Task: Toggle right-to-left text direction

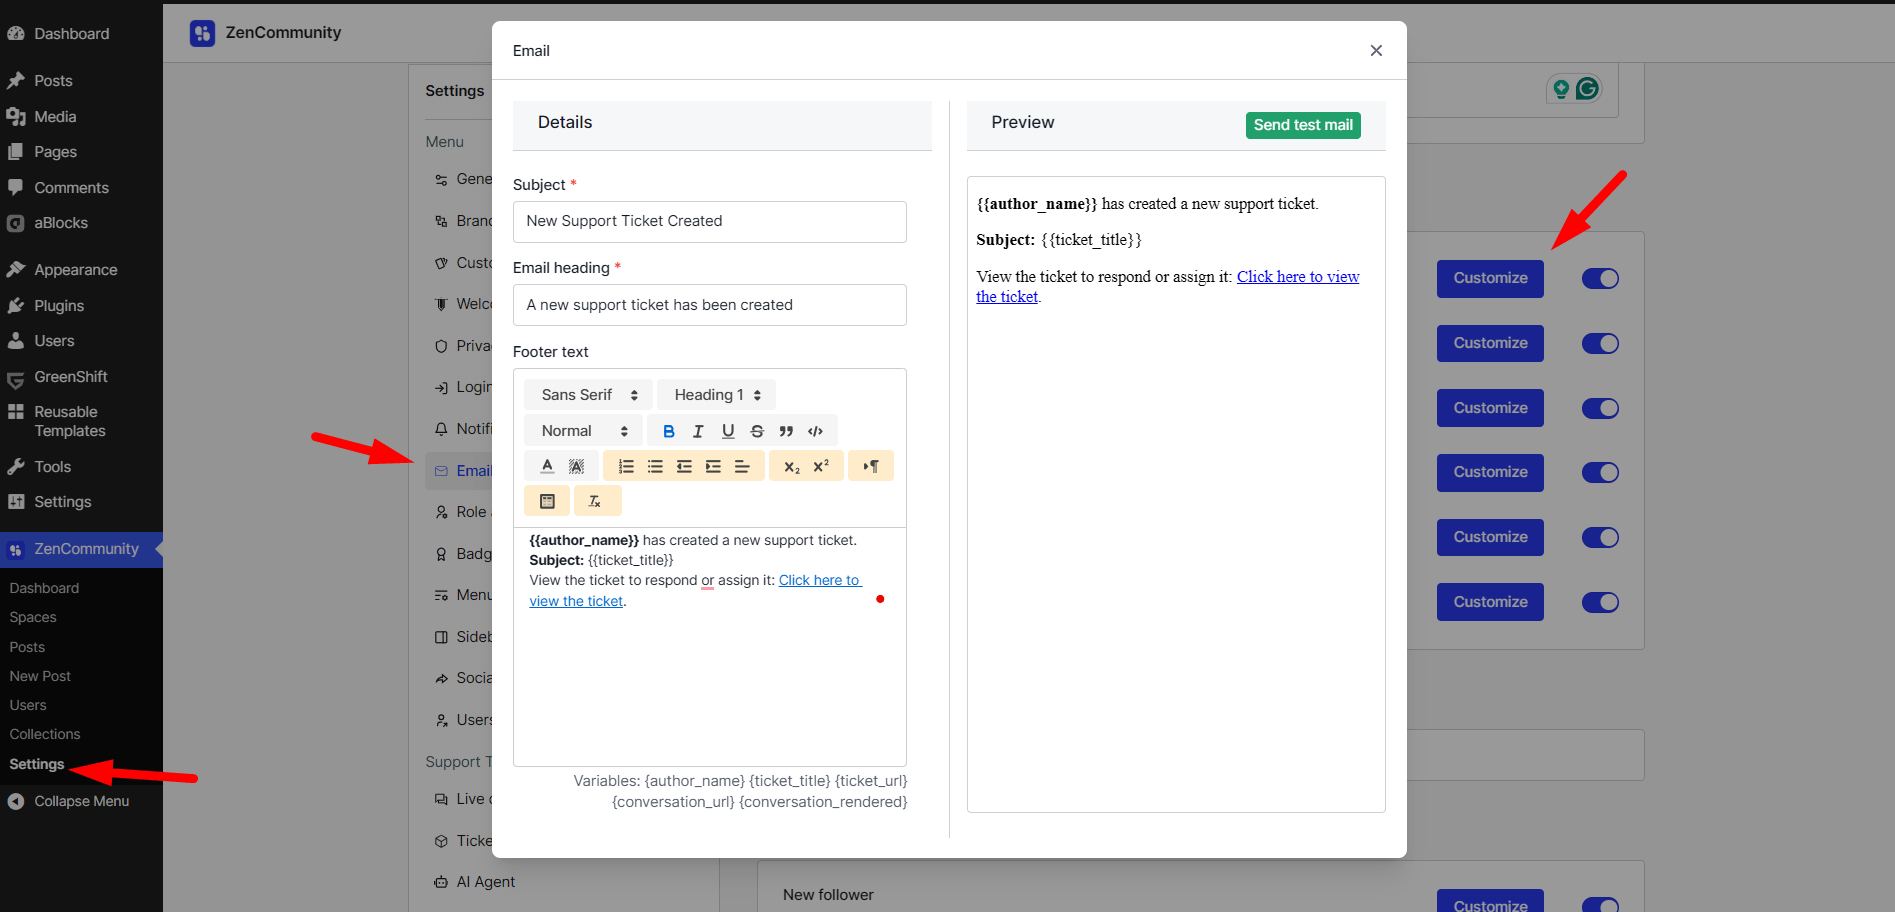Action: click(871, 466)
